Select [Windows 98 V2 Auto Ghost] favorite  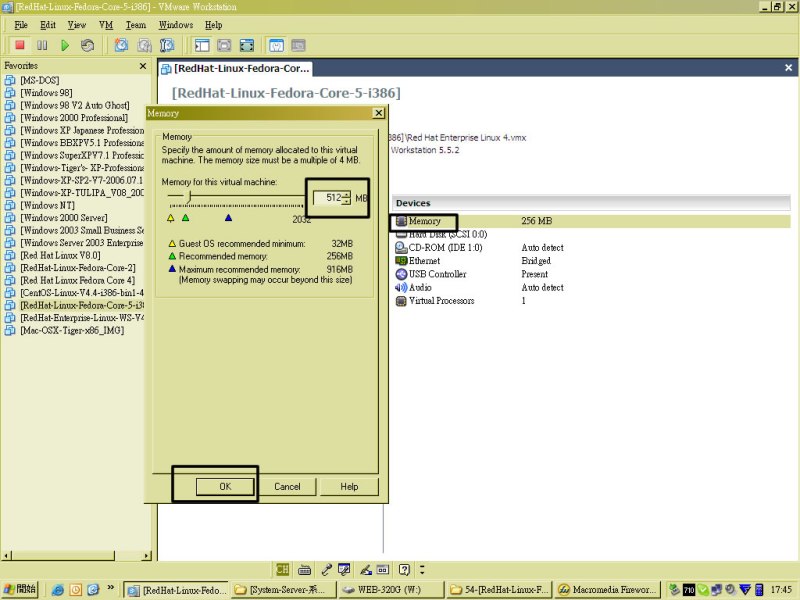coord(75,105)
